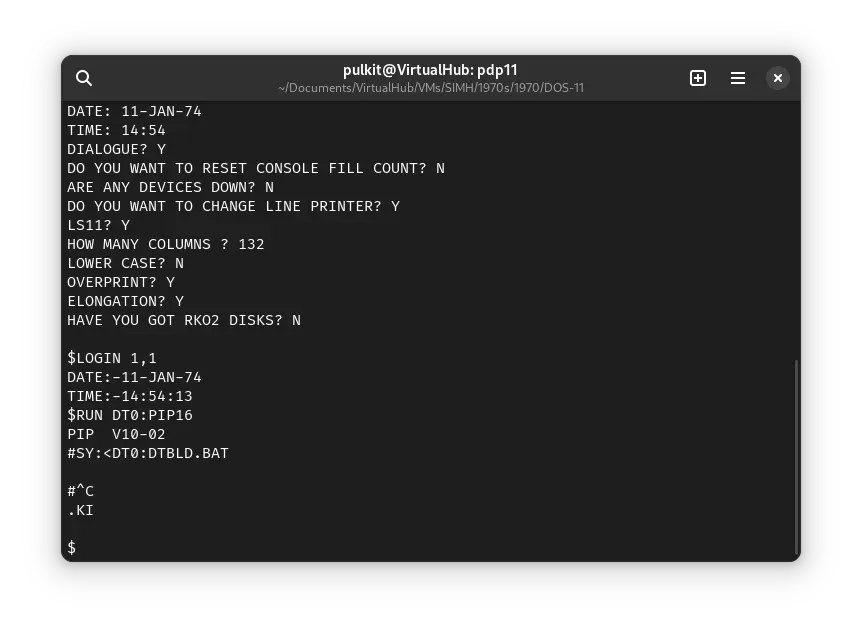862x629 pixels.
Task: Show the Console options menu
Action: [x=738, y=78]
